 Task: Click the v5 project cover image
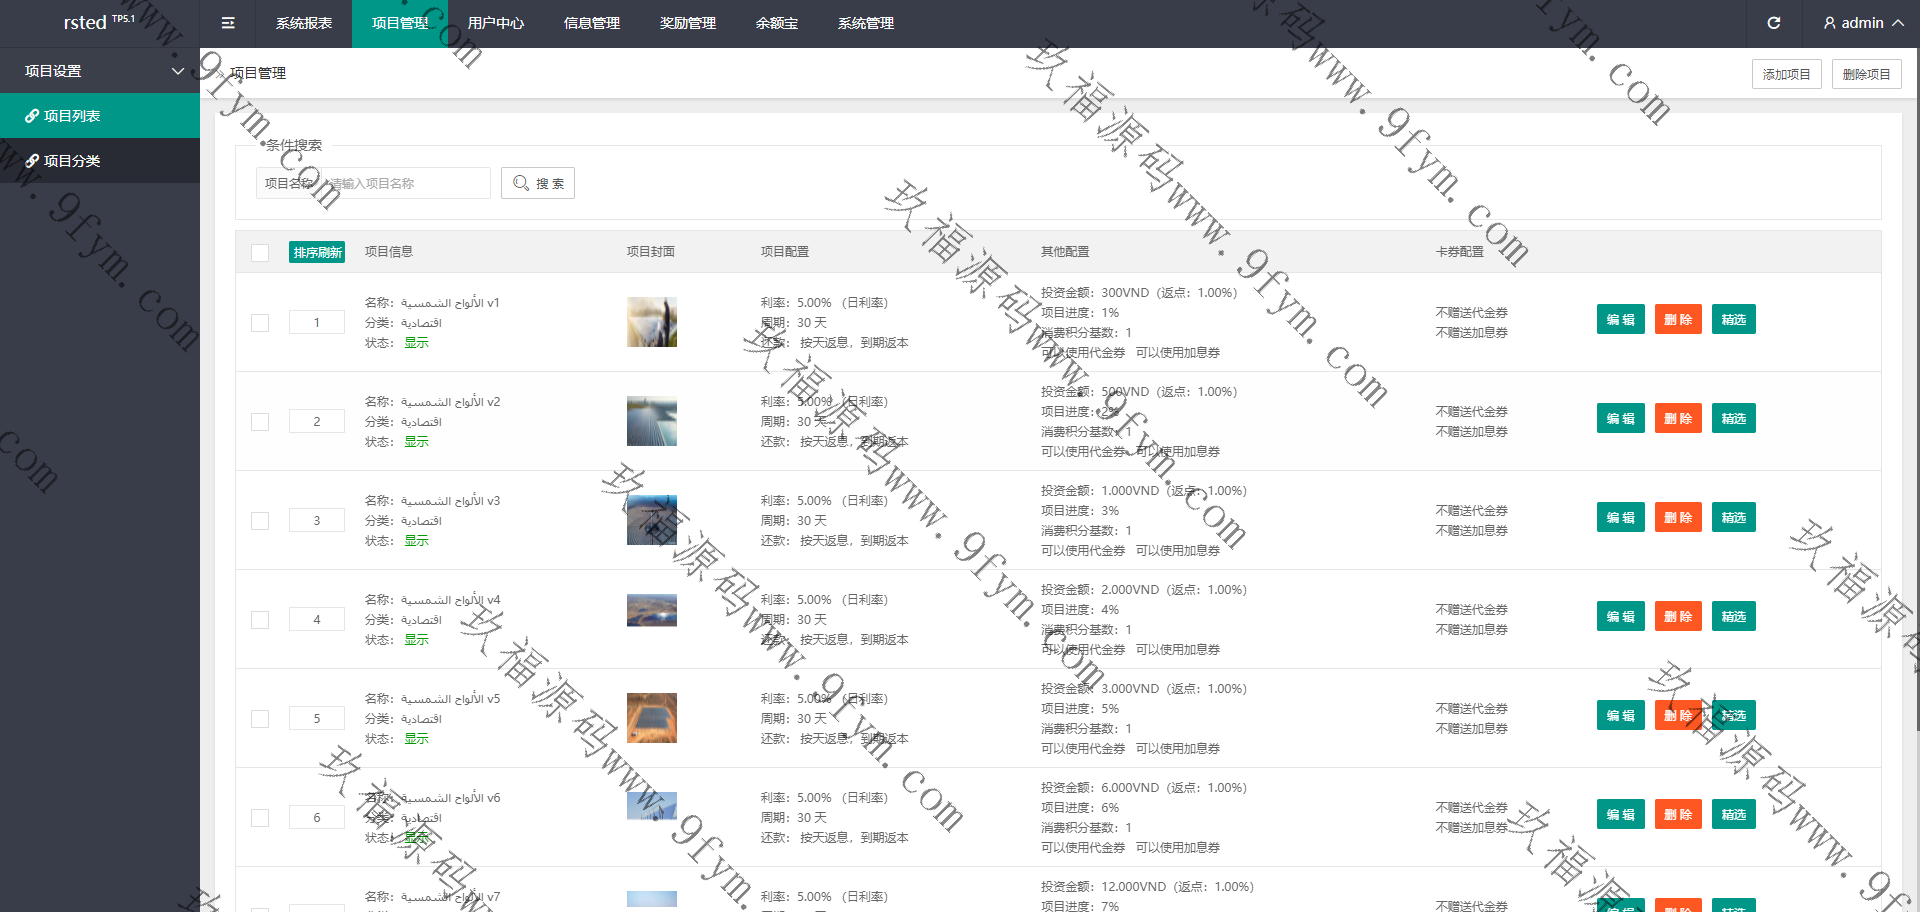[x=651, y=718]
